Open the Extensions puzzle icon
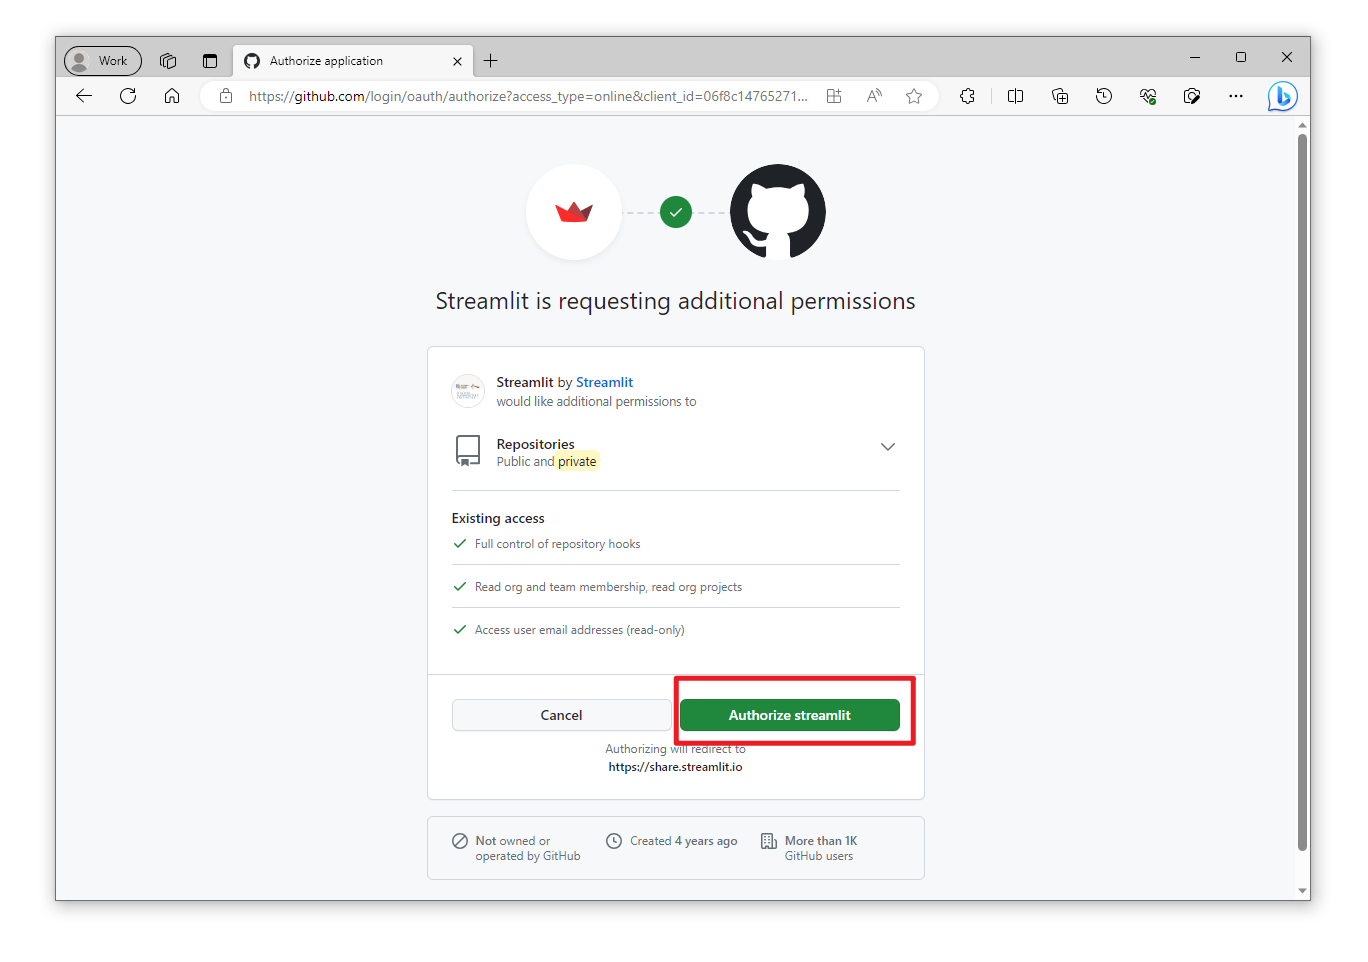The width and height of the screenshot is (1368, 962). (x=967, y=96)
